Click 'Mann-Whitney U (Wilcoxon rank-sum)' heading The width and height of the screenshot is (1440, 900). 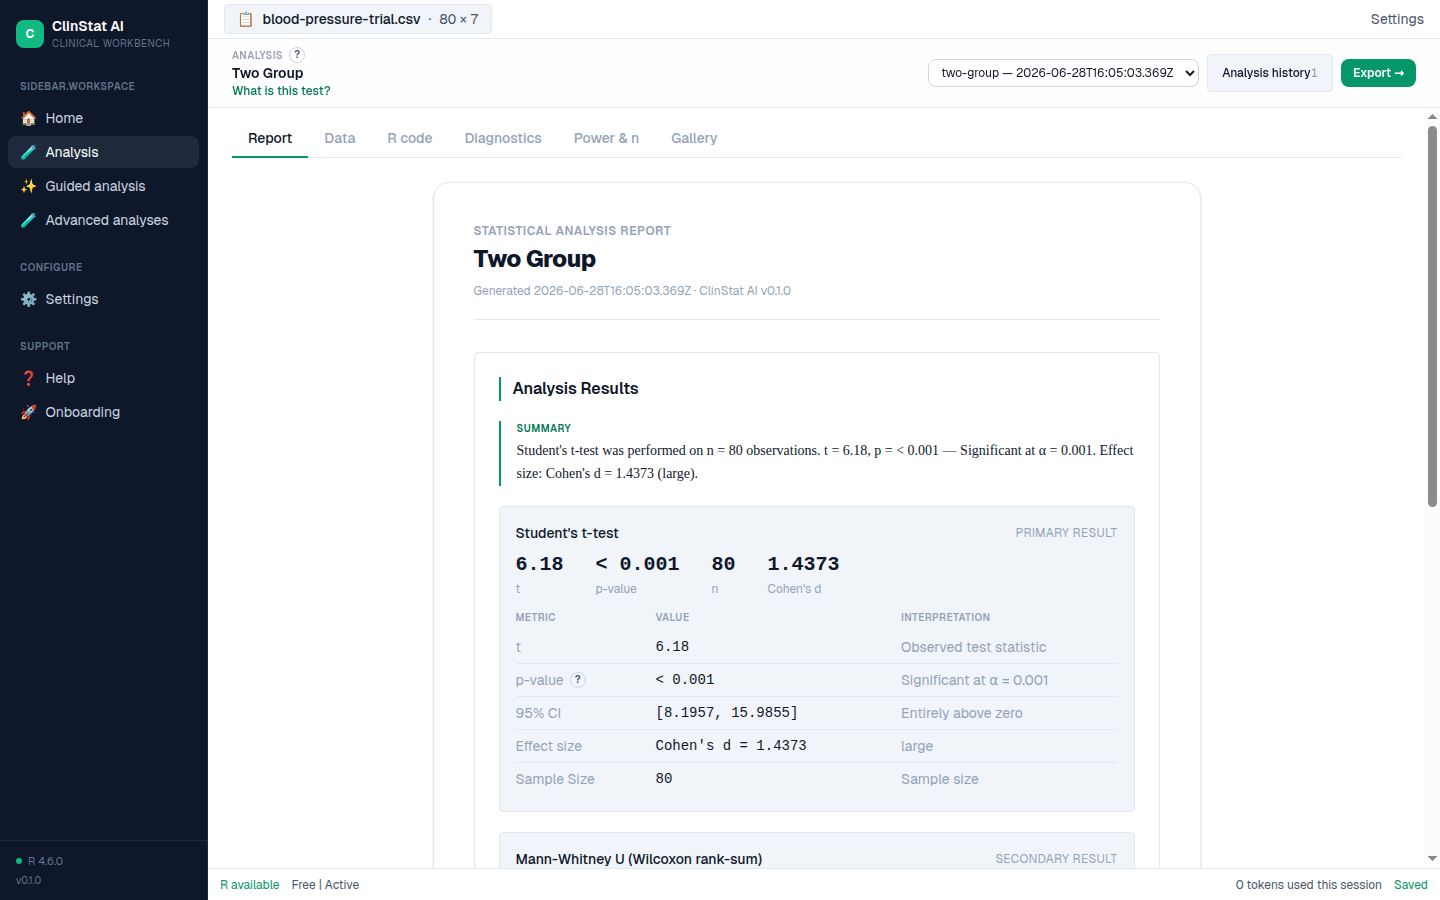click(x=639, y=859)
